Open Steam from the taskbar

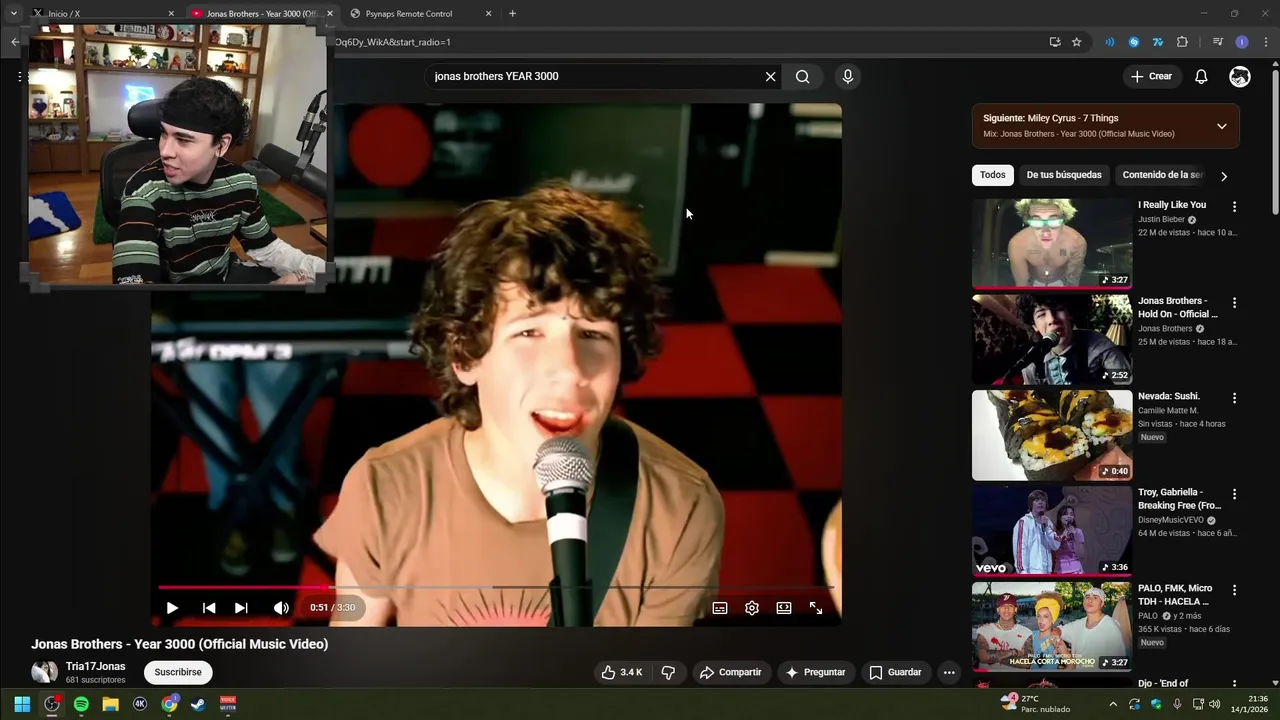(198, 704)
